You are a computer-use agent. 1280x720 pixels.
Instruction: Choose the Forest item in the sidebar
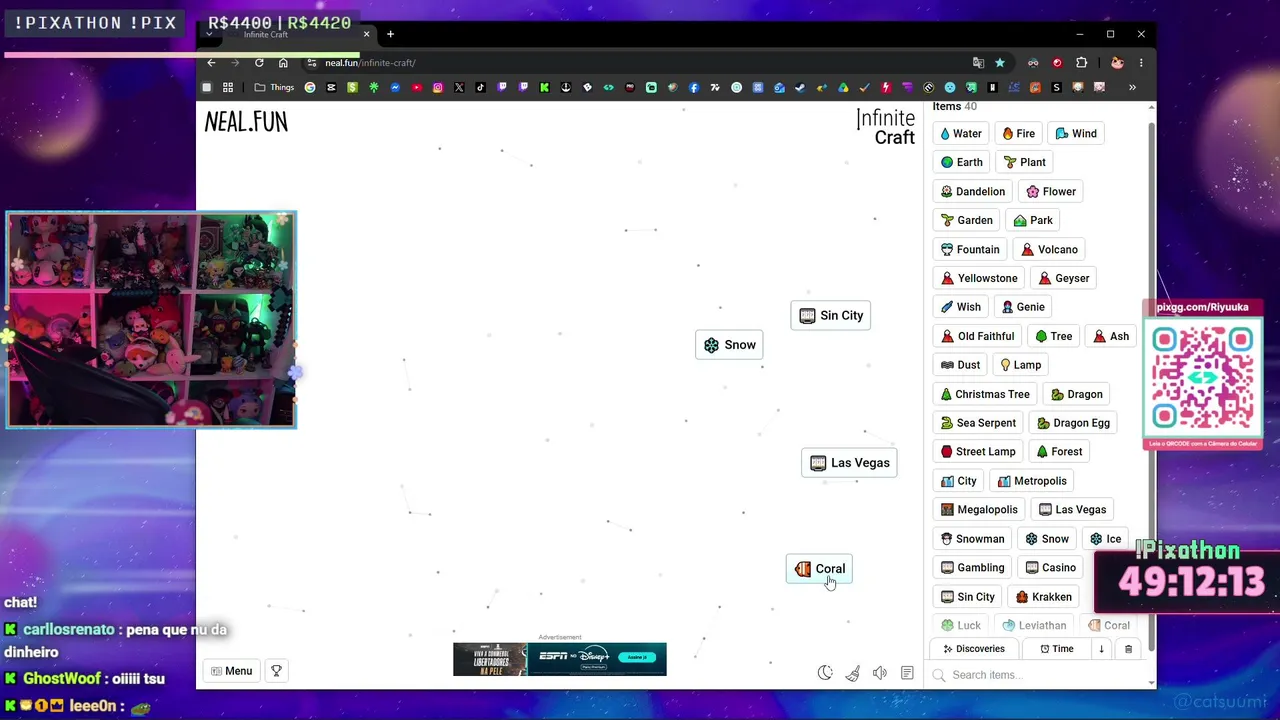pos(1059,451)
